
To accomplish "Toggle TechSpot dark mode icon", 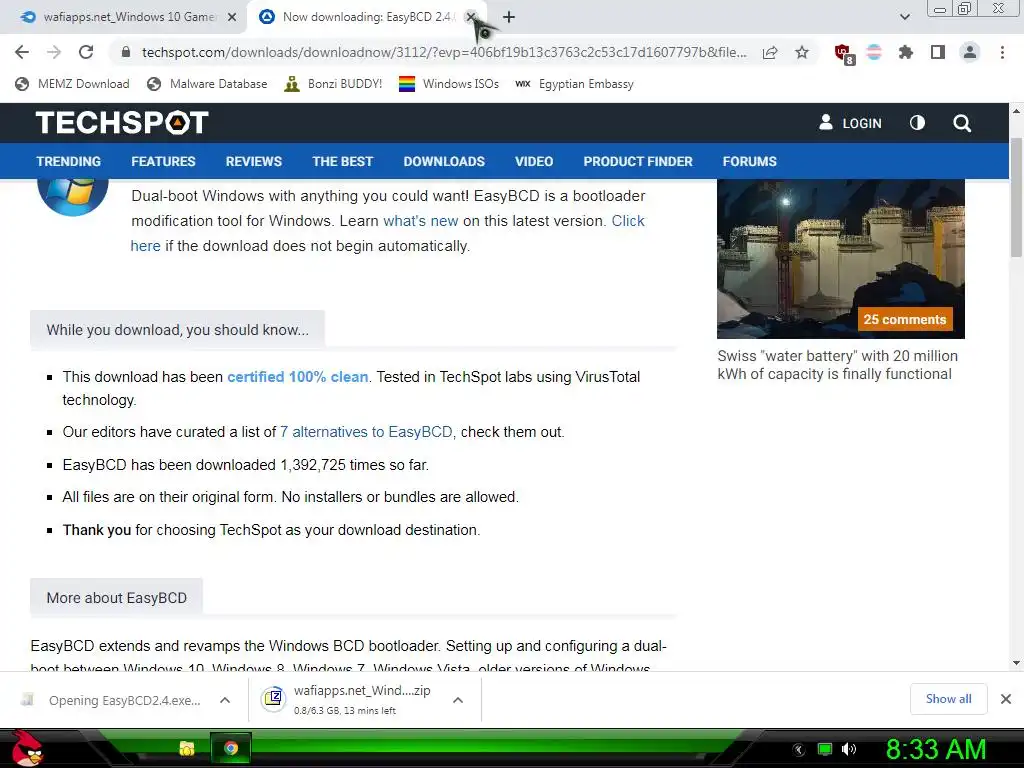I will pos(917,123).
